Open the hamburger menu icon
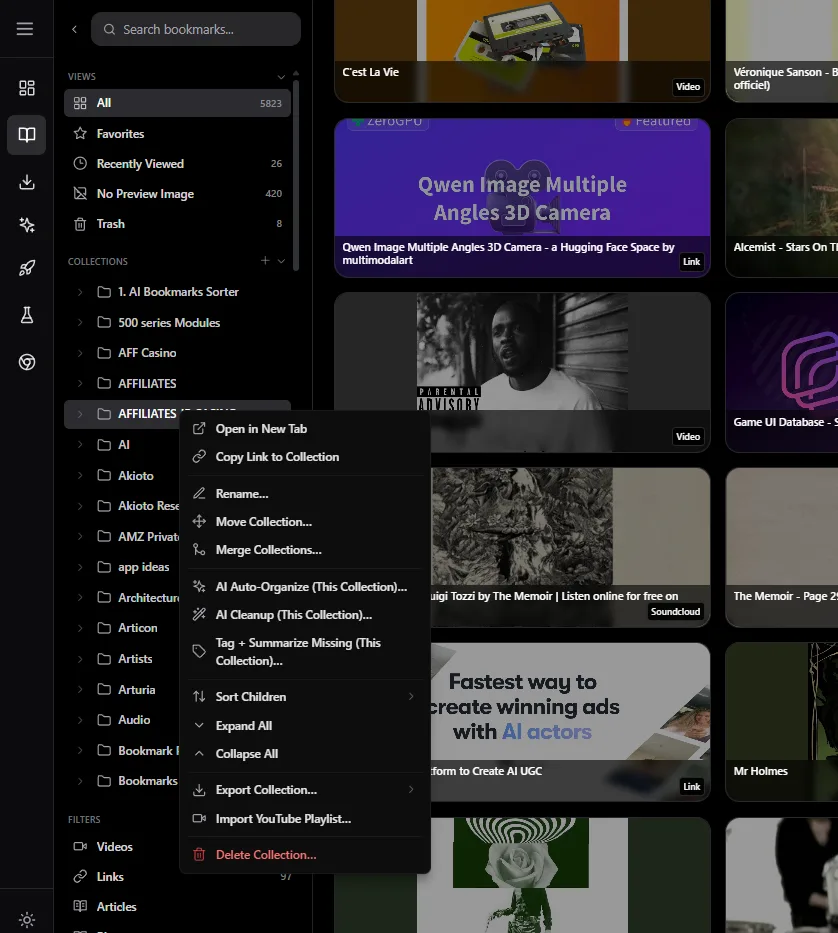The width and height of the screenshot is (838, 933). click(x=24, y=29)
